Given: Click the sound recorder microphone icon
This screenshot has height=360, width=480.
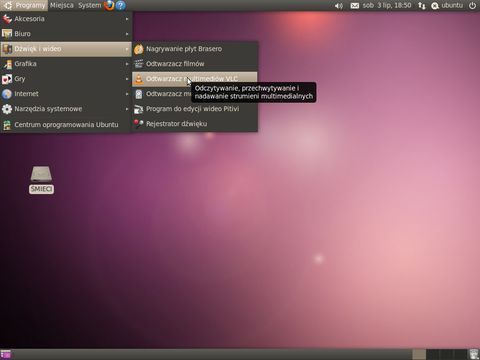Looking at the screenshot, I should [138, 123].
